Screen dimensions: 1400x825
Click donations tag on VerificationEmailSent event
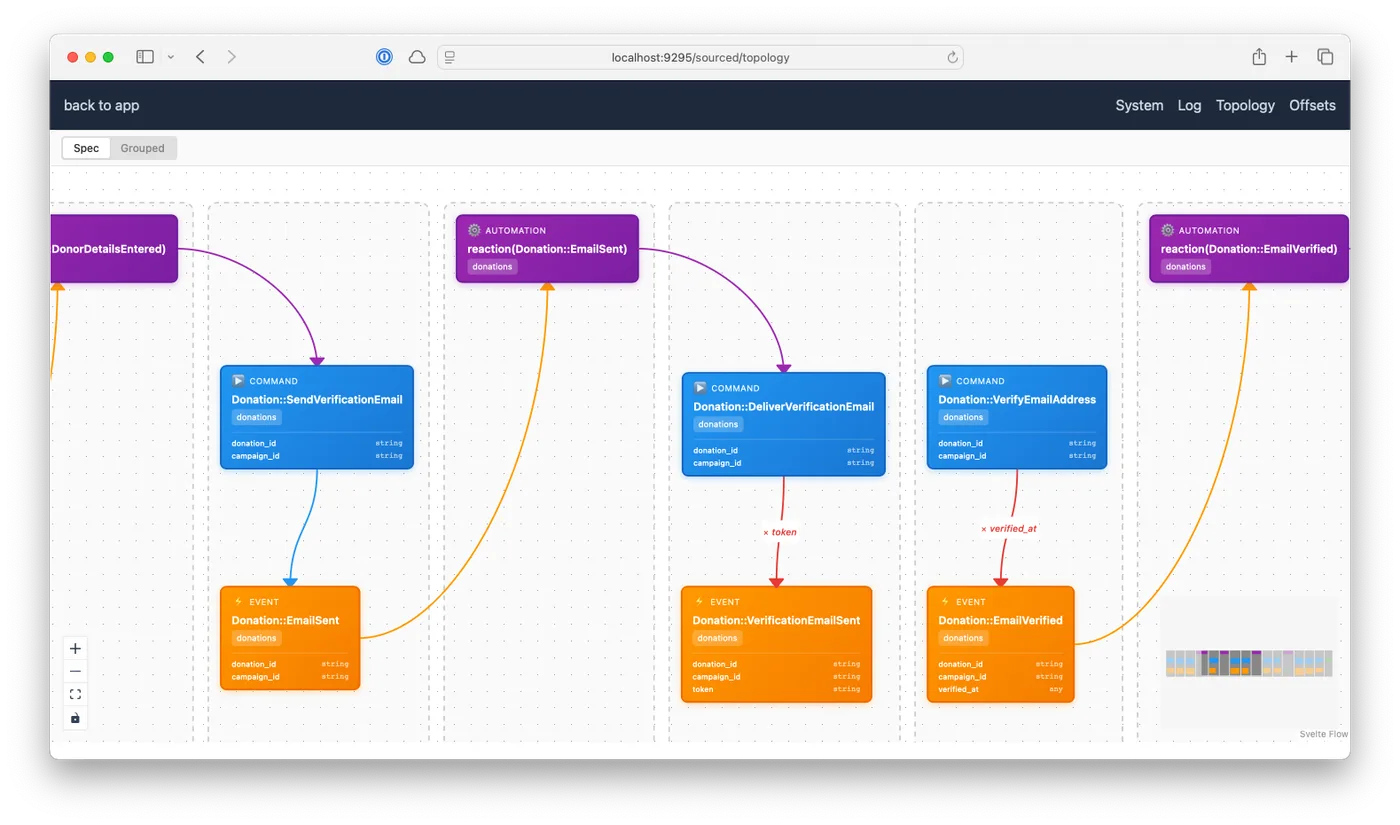(717, 638)
